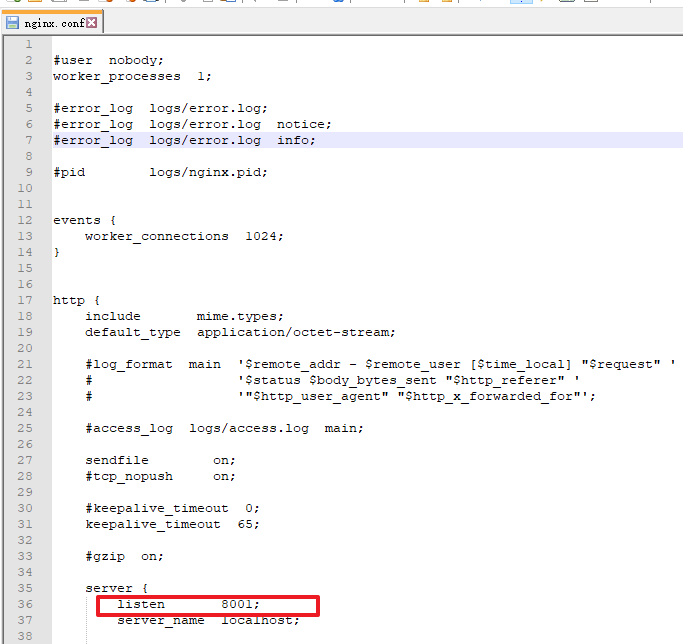Click the 'worker_processes' directive text

(x=117, y=76)
